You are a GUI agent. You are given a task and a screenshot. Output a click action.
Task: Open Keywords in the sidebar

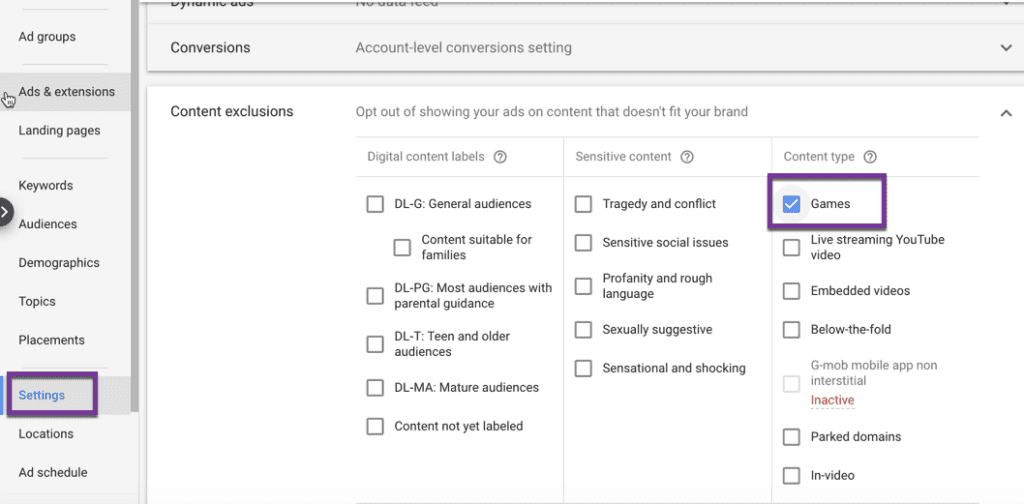tap(46, 186)
